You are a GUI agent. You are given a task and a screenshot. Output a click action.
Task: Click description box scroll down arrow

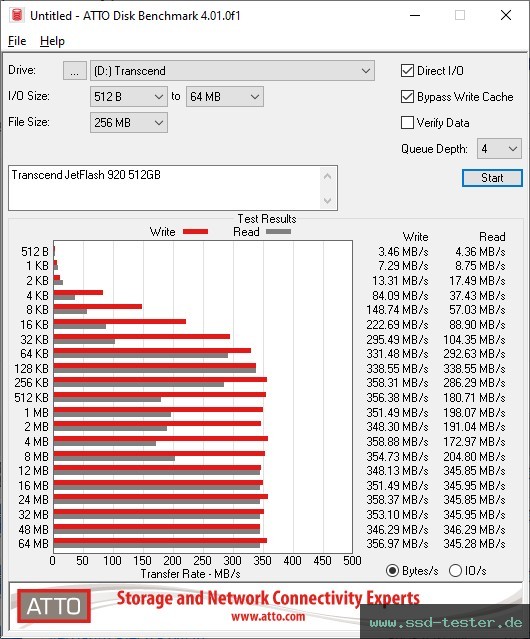(328, 201)
